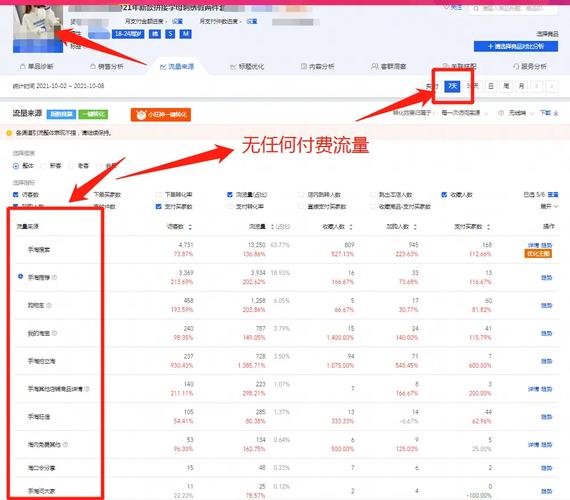Image resolution: width=570 pixels, height=500 pixels.
Task: Expand the indicator list with 展开
Action: coord(548,207)
